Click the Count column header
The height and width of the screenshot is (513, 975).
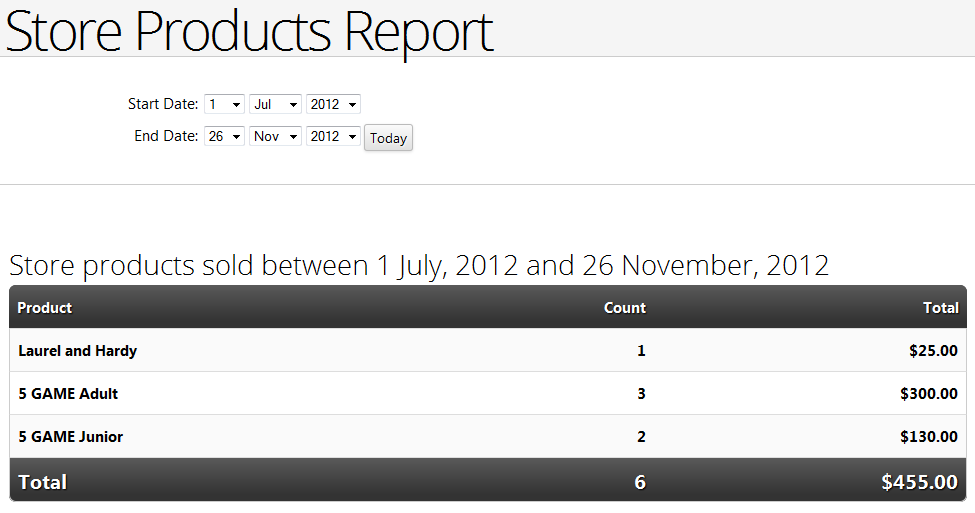coord(625,308)
